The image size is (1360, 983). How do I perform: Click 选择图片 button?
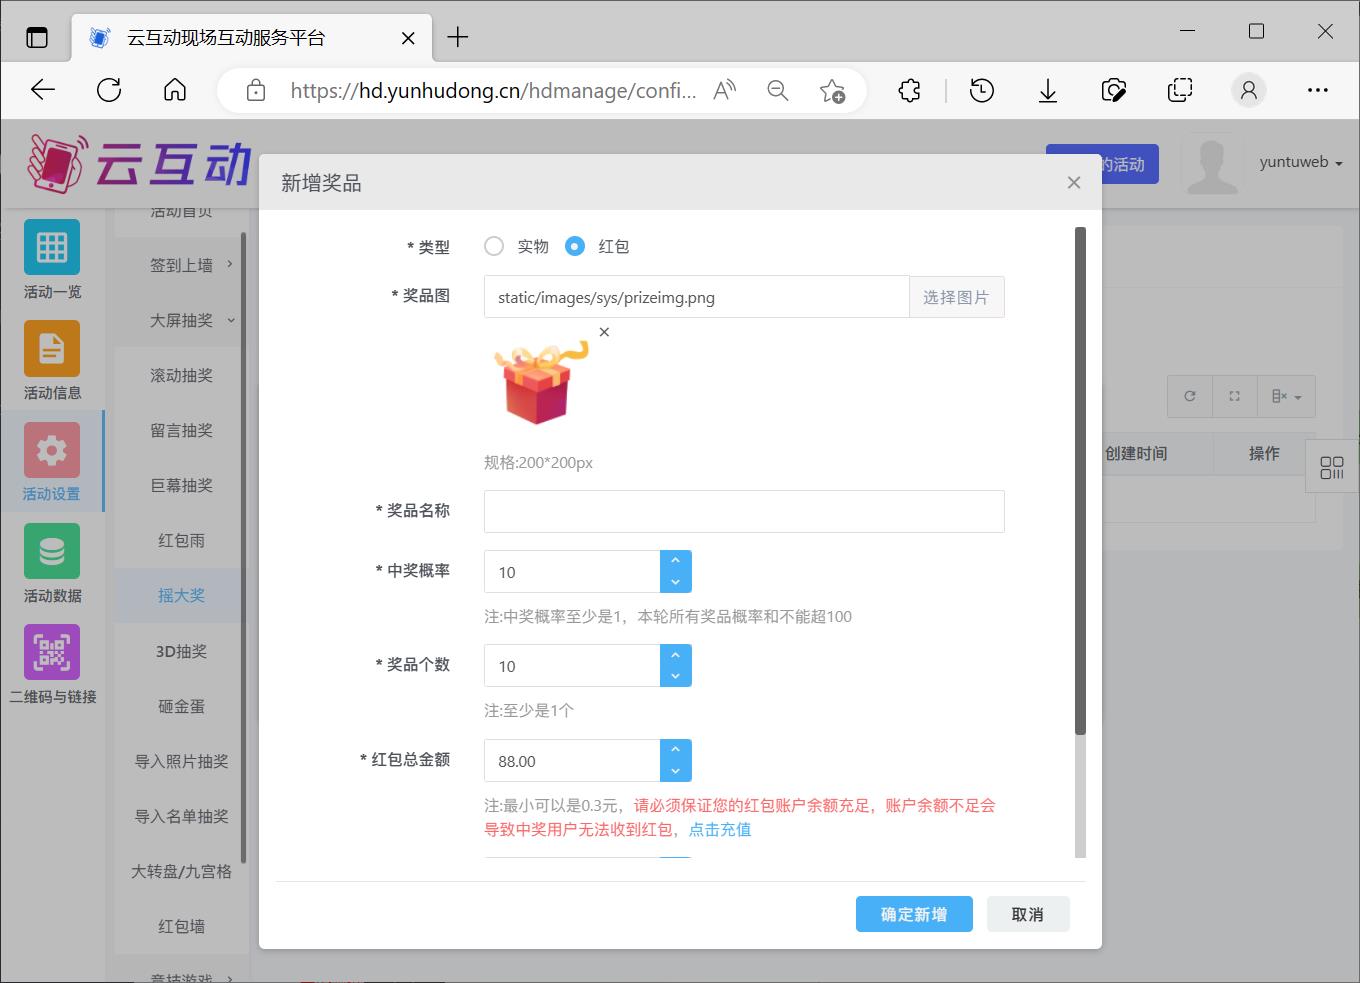pos(956,297)
